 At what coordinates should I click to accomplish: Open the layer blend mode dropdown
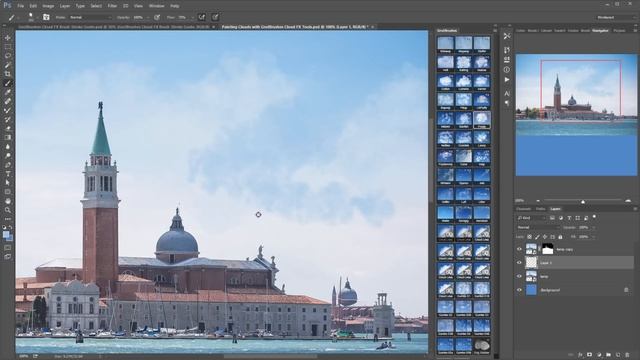(x=538, y=227)
